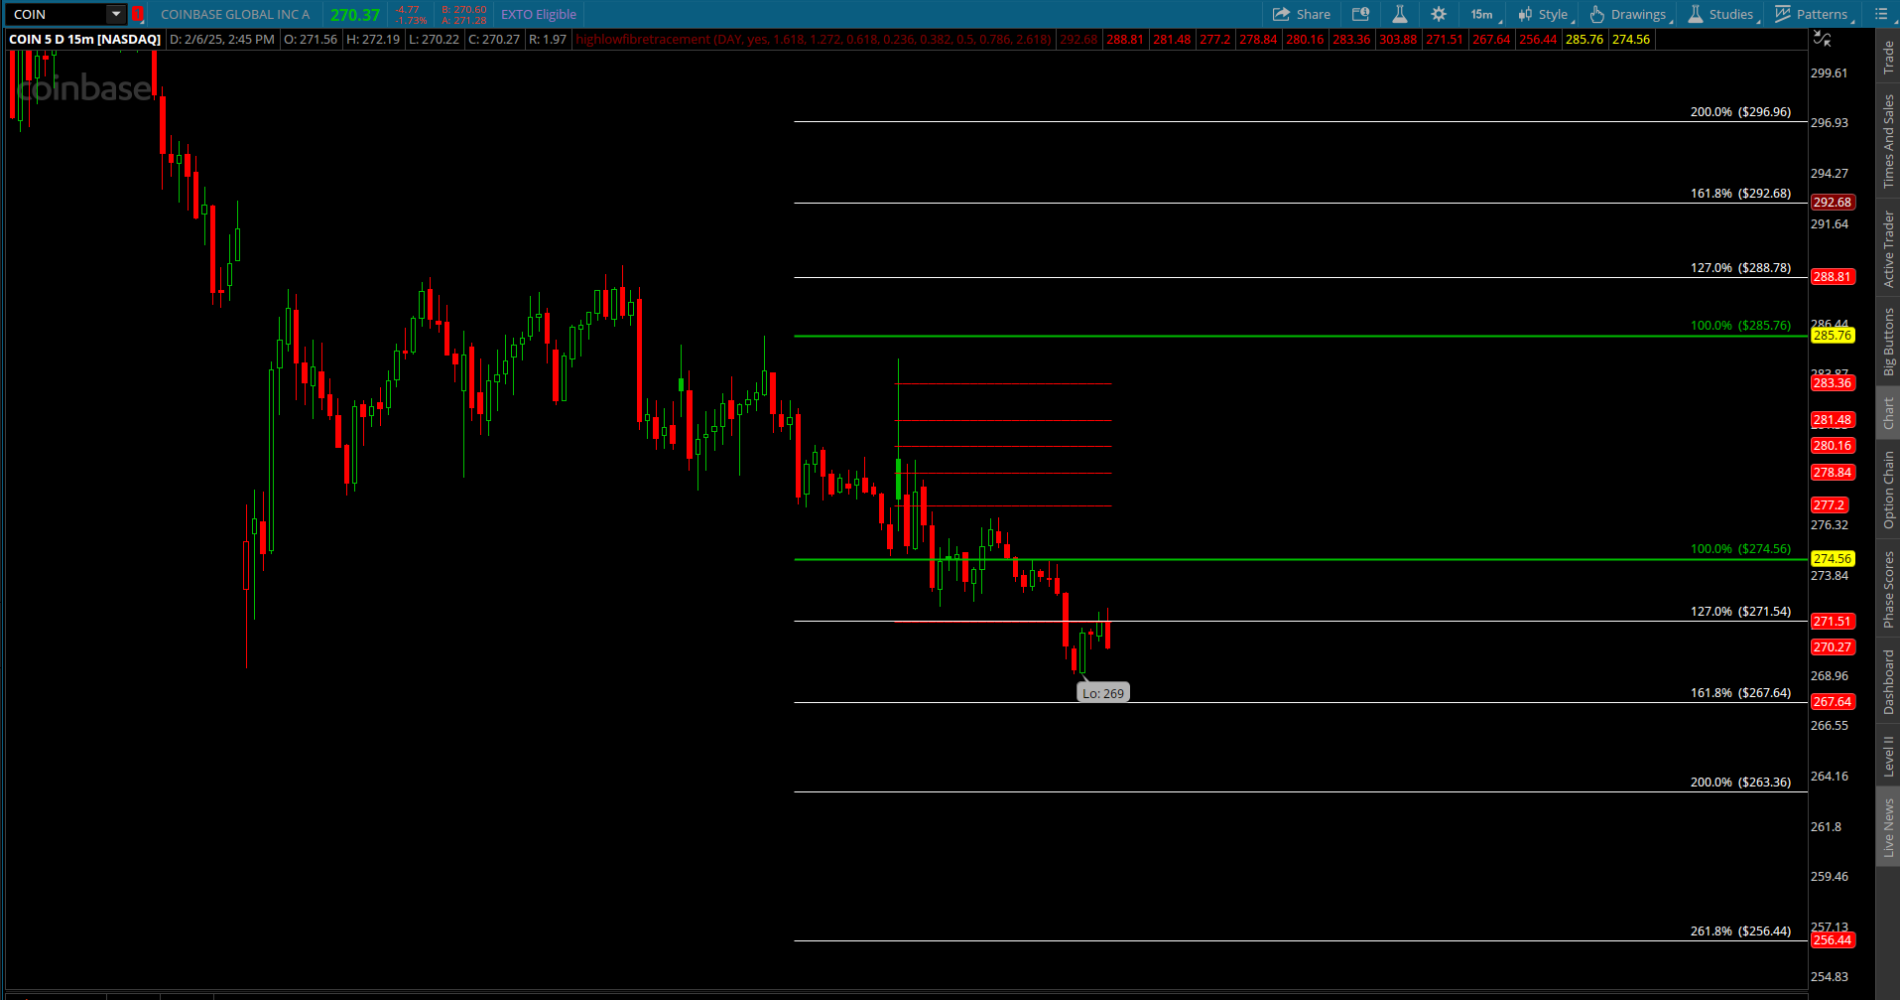The width and height of the screenshot is (1900, 1000).
Task: Open the 15m timeframe dropdown
Action: (x=1484, y=14)
